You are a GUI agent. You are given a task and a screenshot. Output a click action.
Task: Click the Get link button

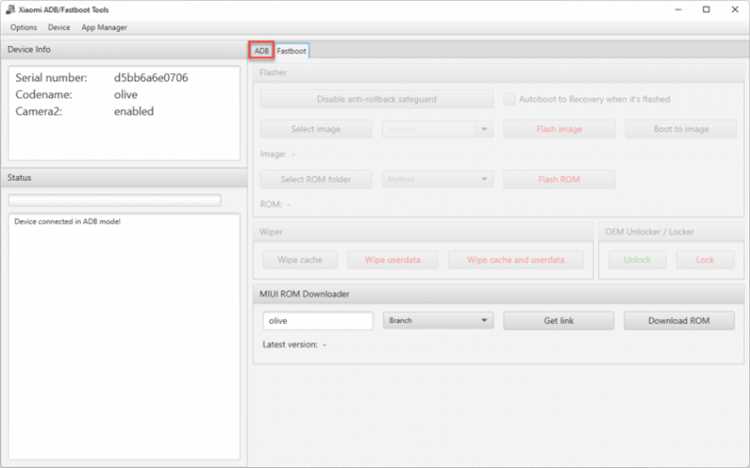(x=559, y=321)
